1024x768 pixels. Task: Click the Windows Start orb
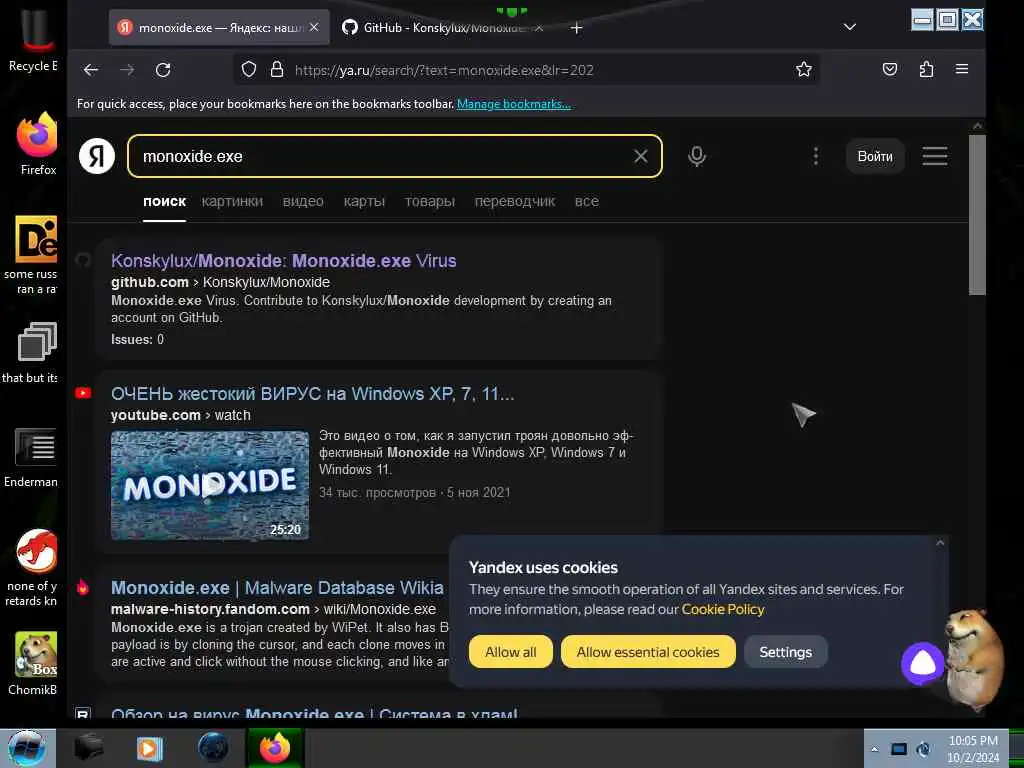26,748
